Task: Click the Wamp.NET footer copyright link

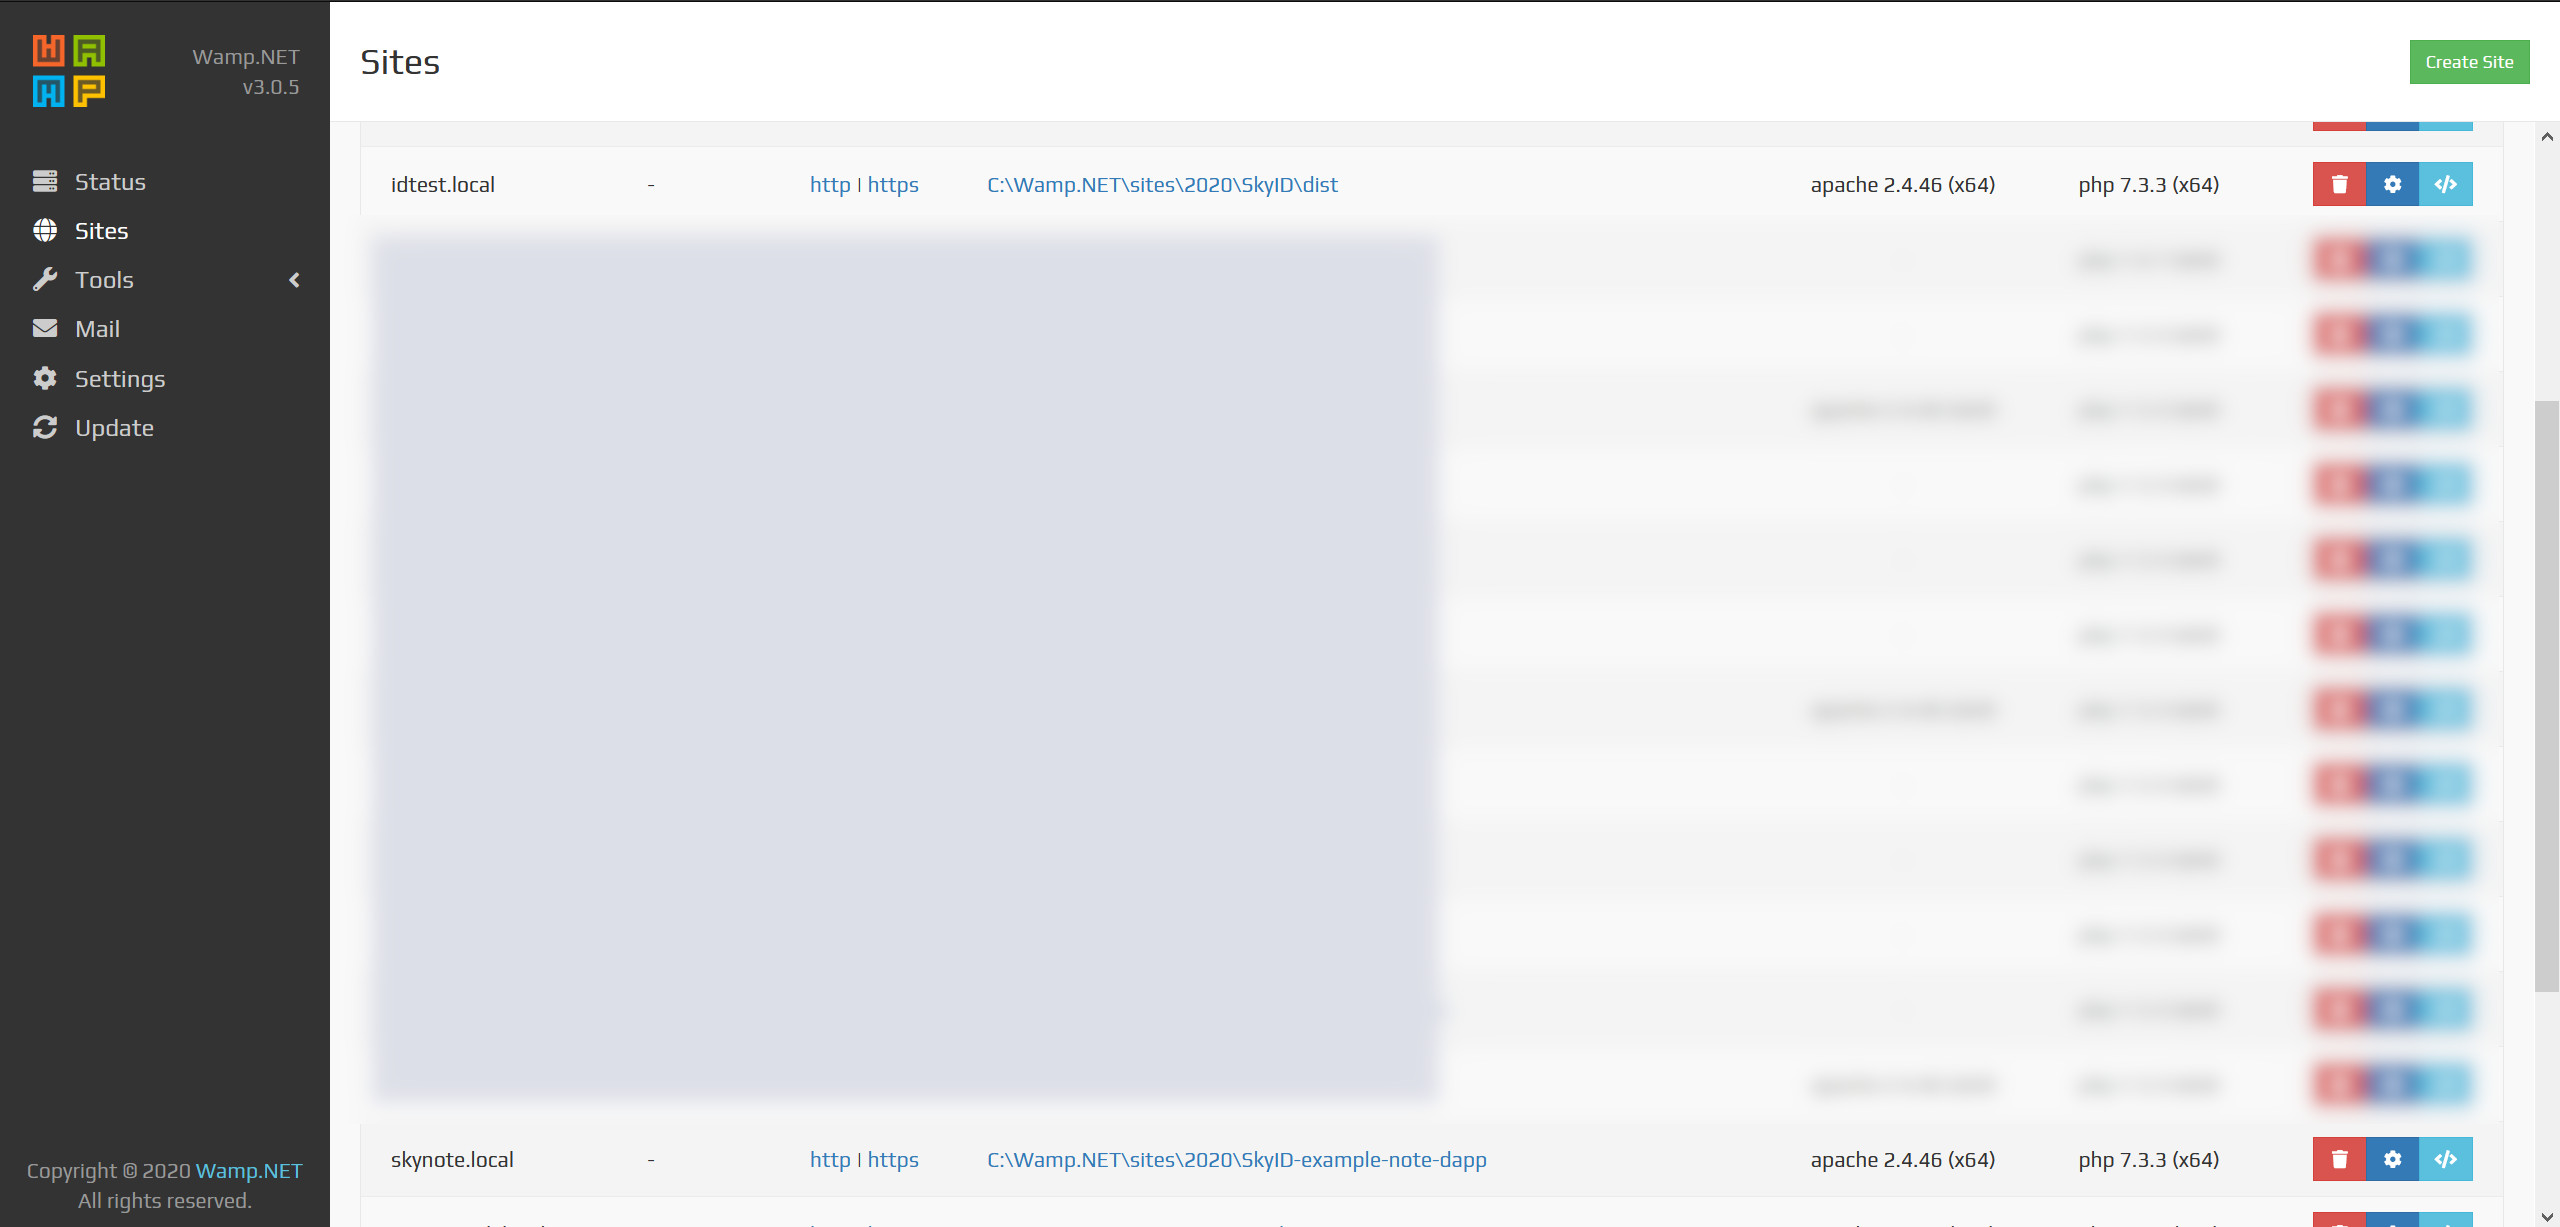Action: 249,1171
